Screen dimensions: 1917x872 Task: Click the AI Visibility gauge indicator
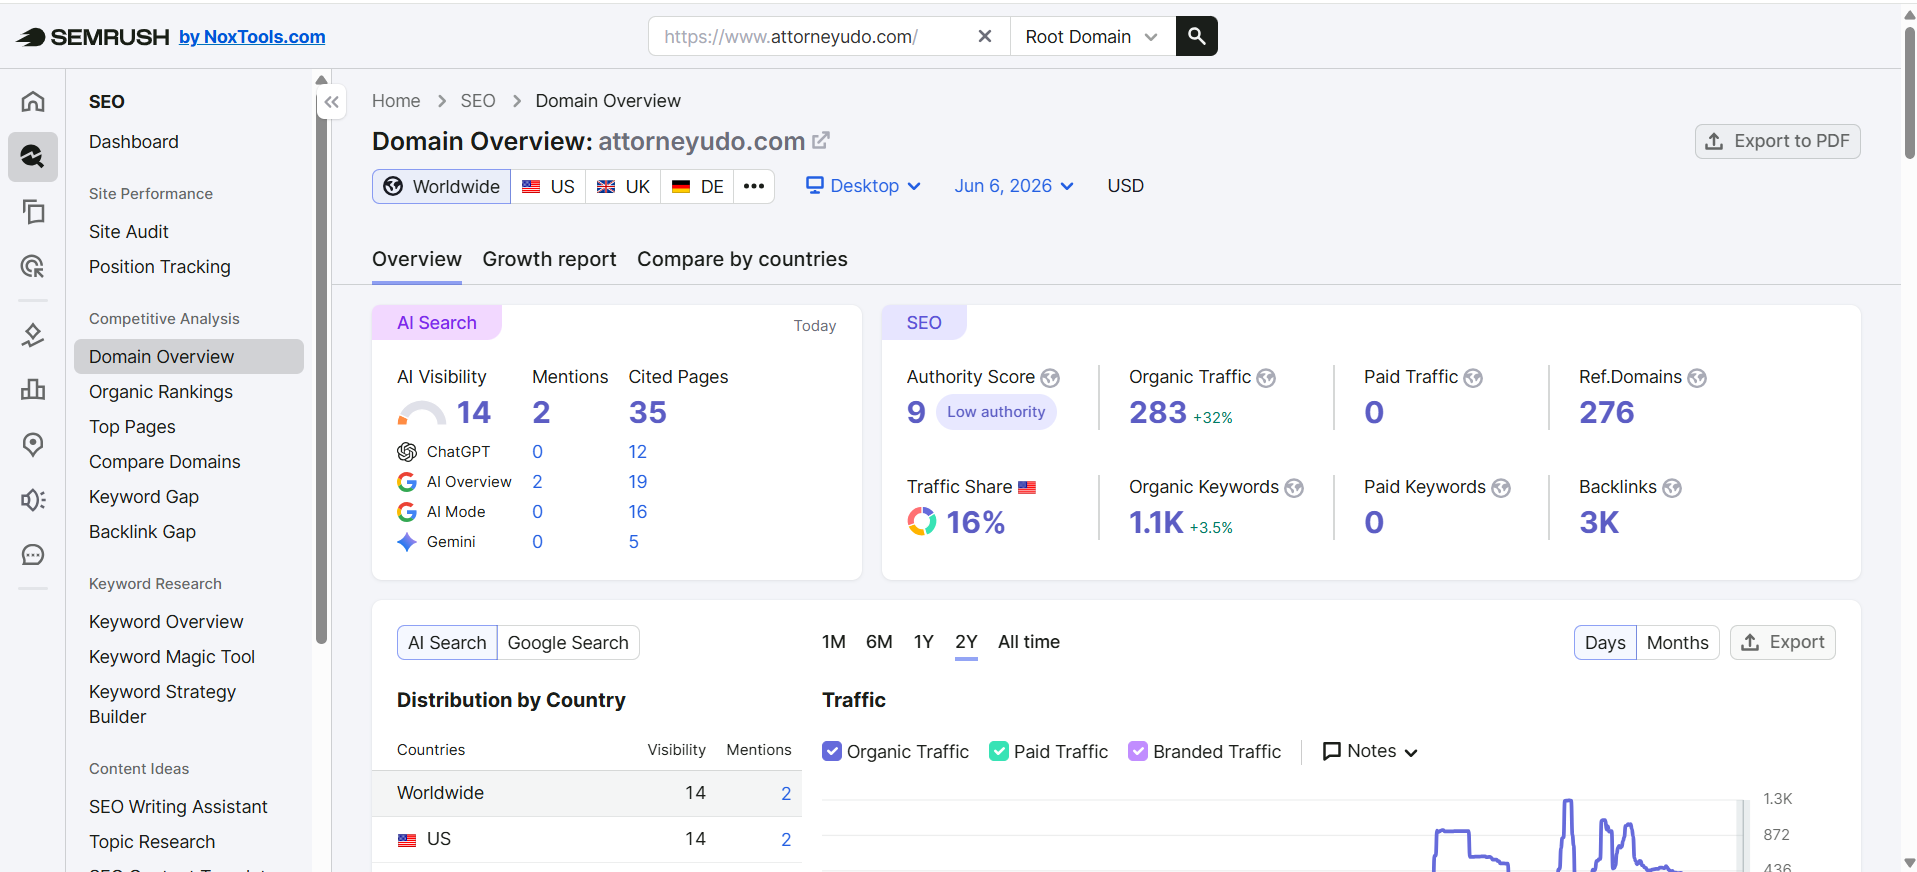click(x=421, y=413)
